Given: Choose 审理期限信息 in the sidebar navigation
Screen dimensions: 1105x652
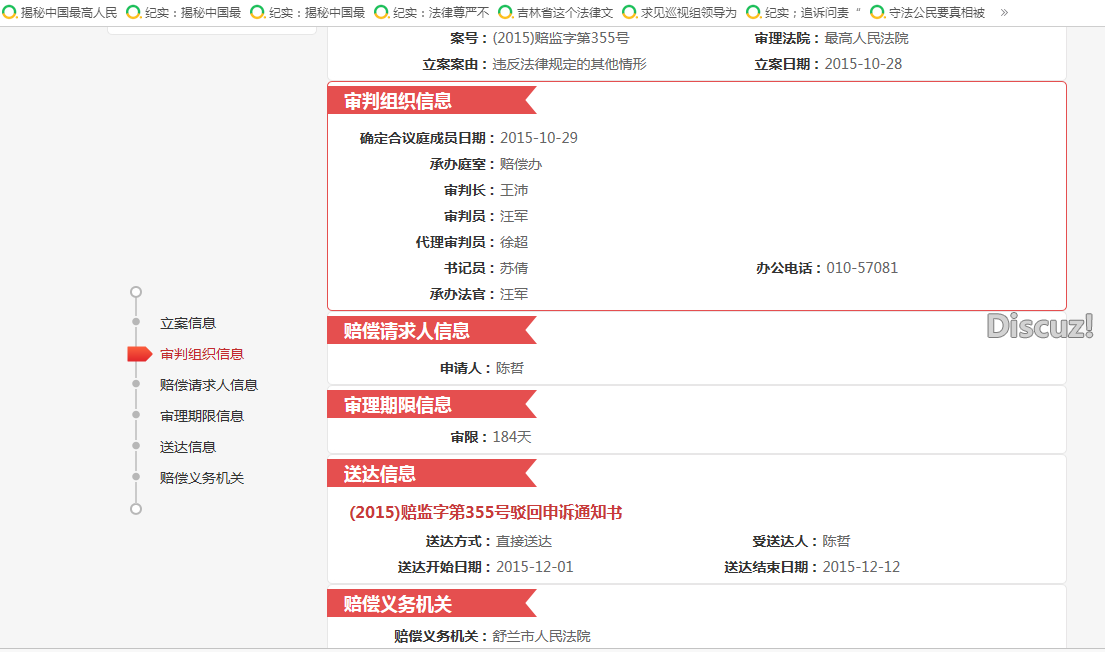Looking at the screenshot, I should pos(202,417).
